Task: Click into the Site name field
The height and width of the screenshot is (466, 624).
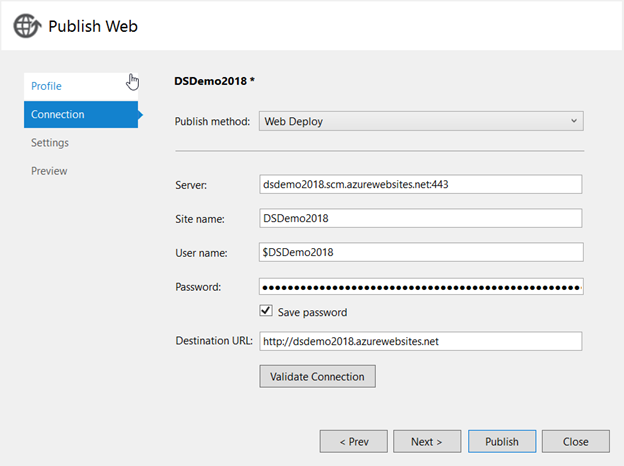Action: [x=421, y=218]
